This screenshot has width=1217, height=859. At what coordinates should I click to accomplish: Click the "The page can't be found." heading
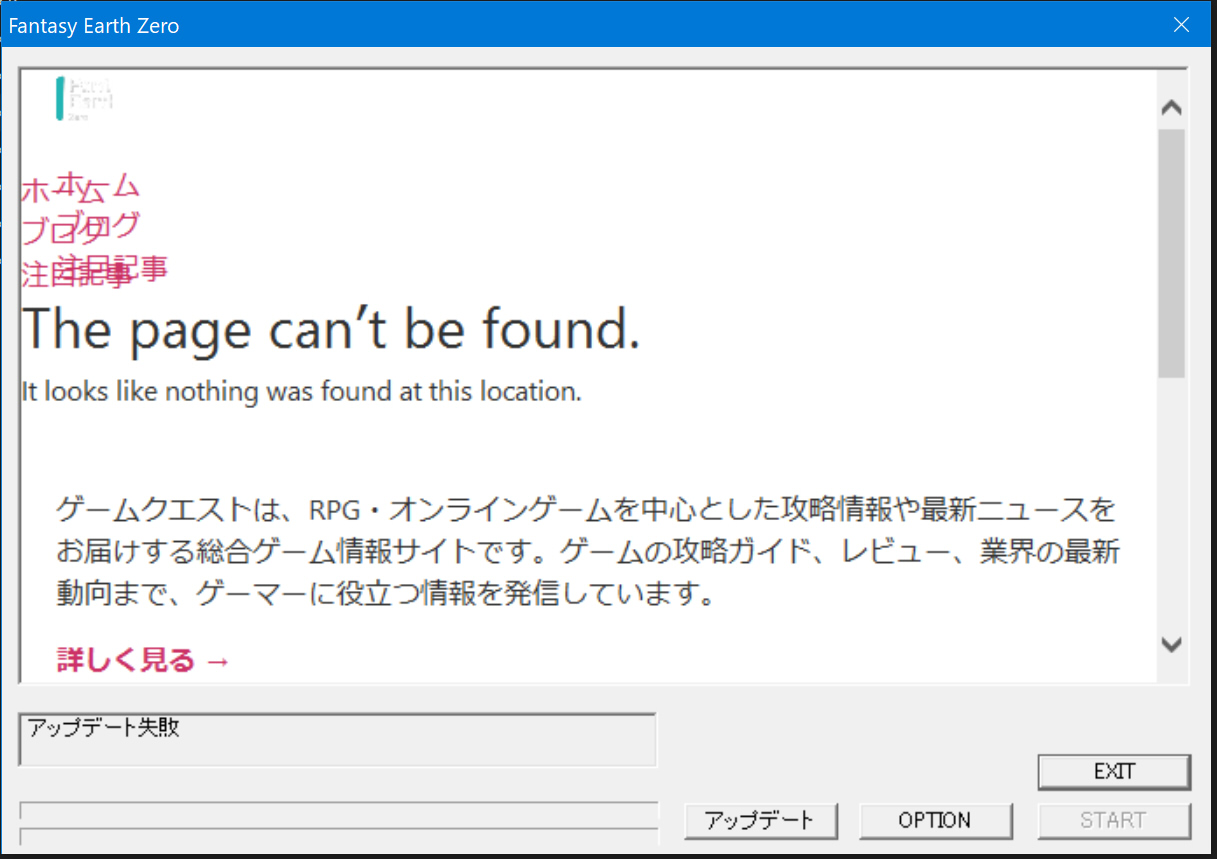point(330,329)
